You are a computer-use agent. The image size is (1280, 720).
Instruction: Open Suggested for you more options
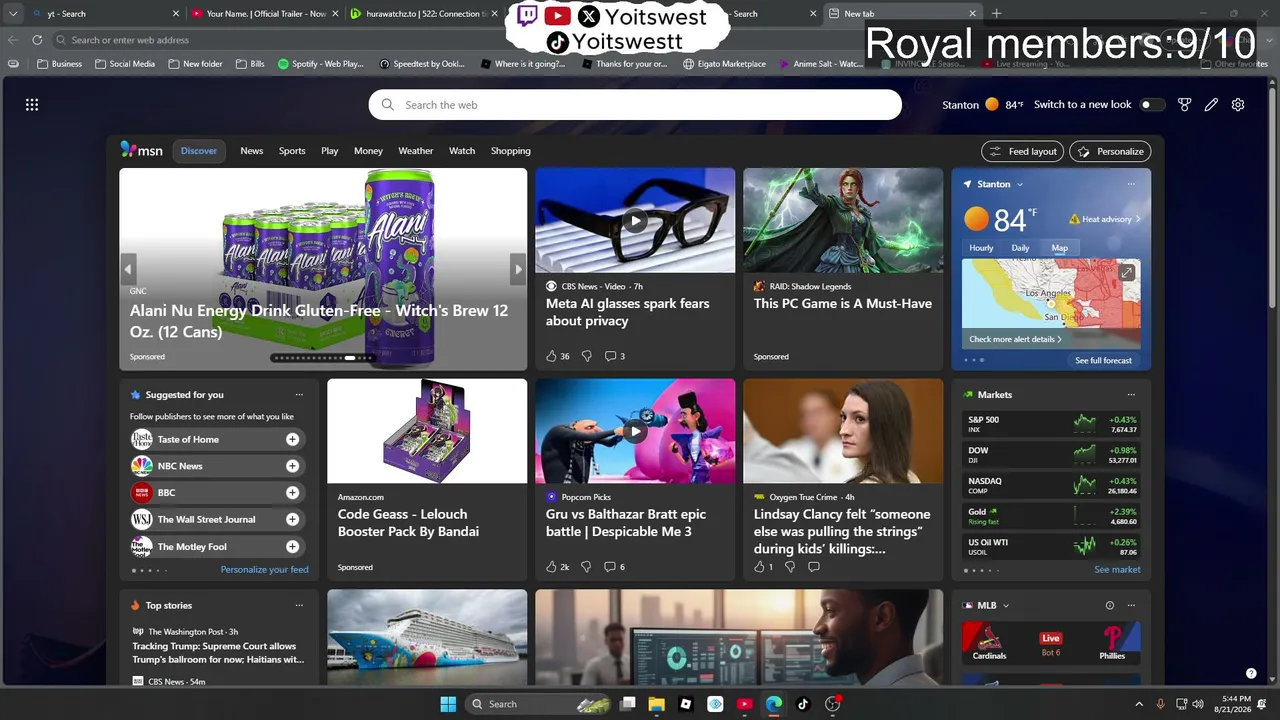click(x=299, y=394)
